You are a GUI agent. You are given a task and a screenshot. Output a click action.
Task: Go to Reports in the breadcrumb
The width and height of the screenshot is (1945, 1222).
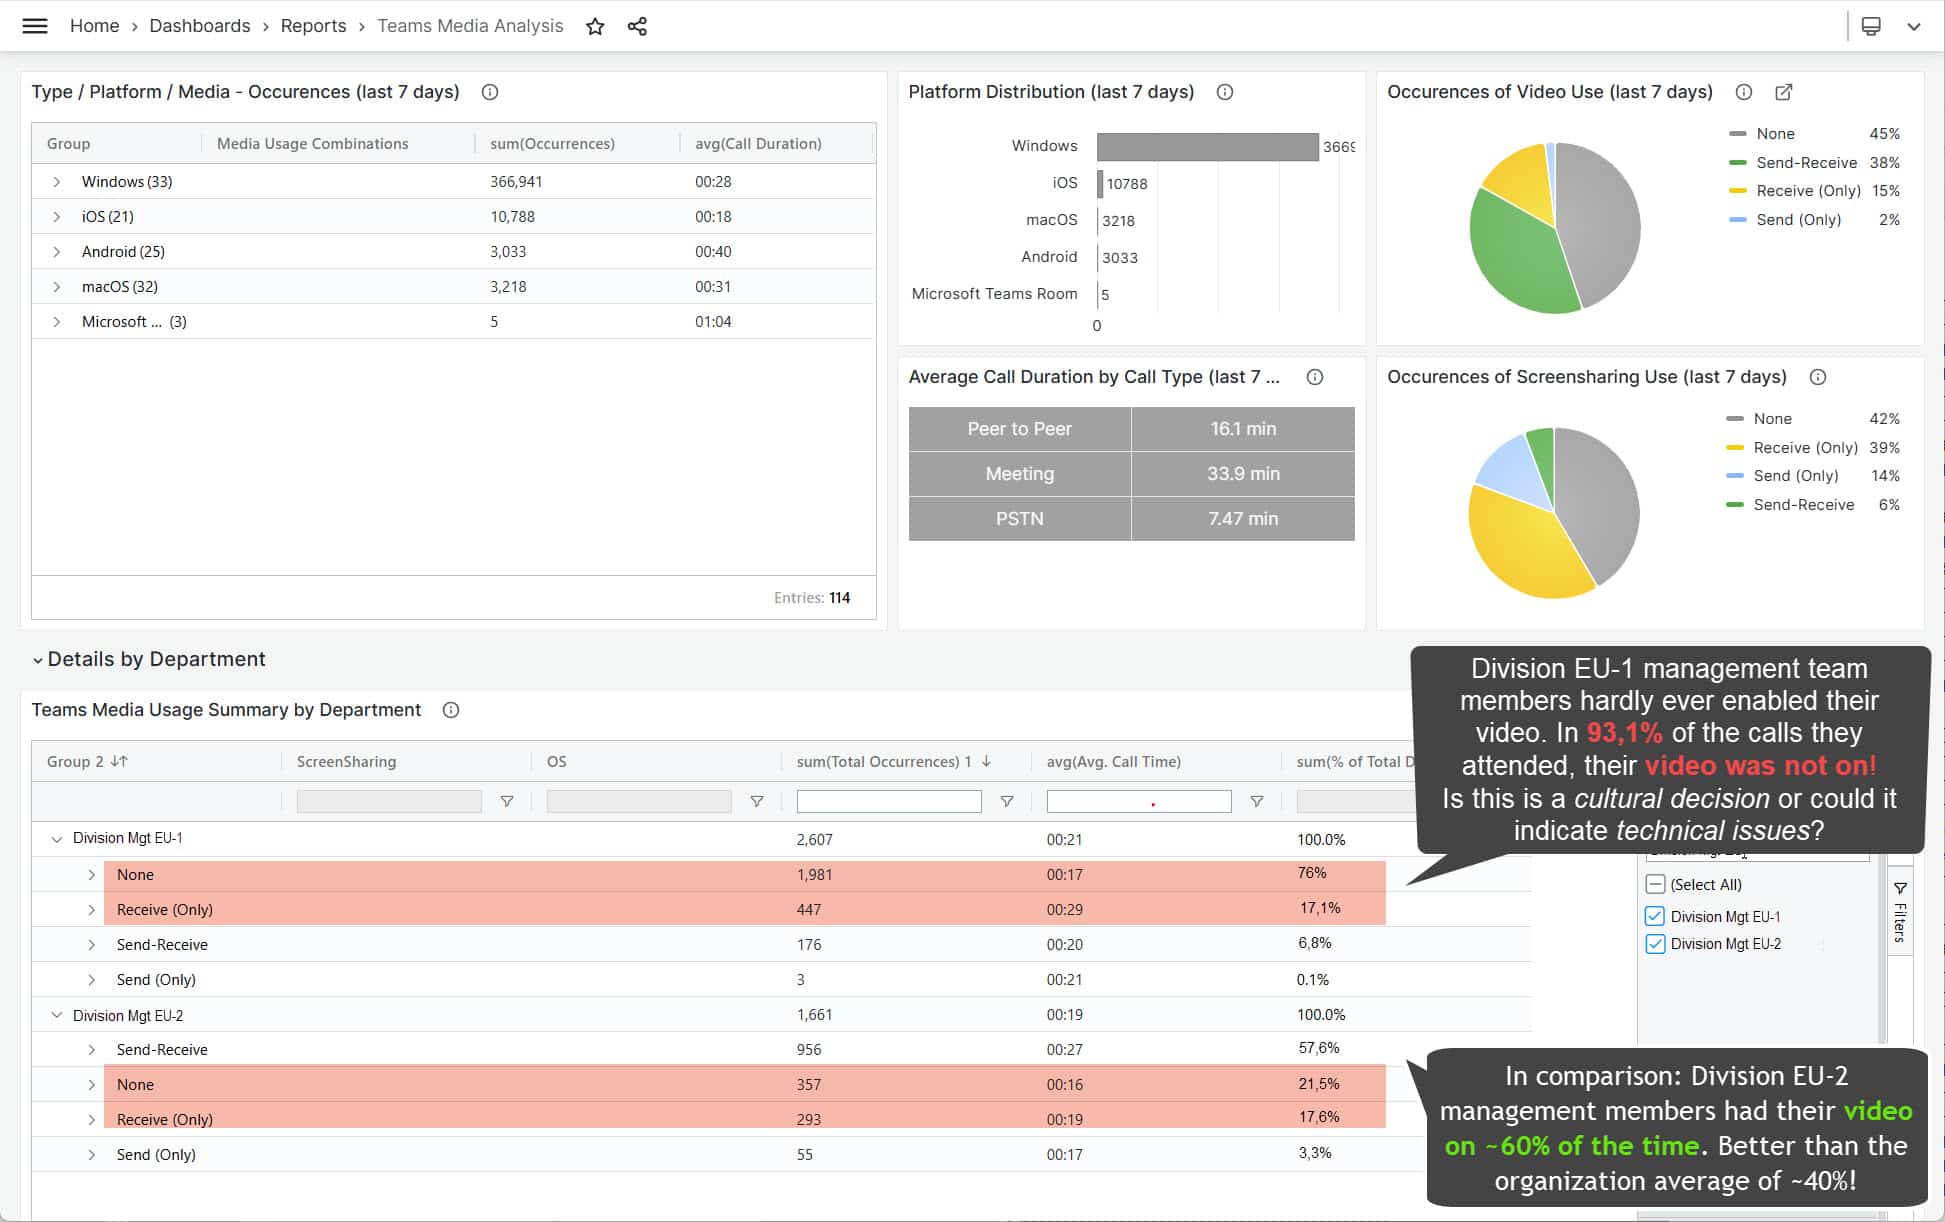click(313, 26)
